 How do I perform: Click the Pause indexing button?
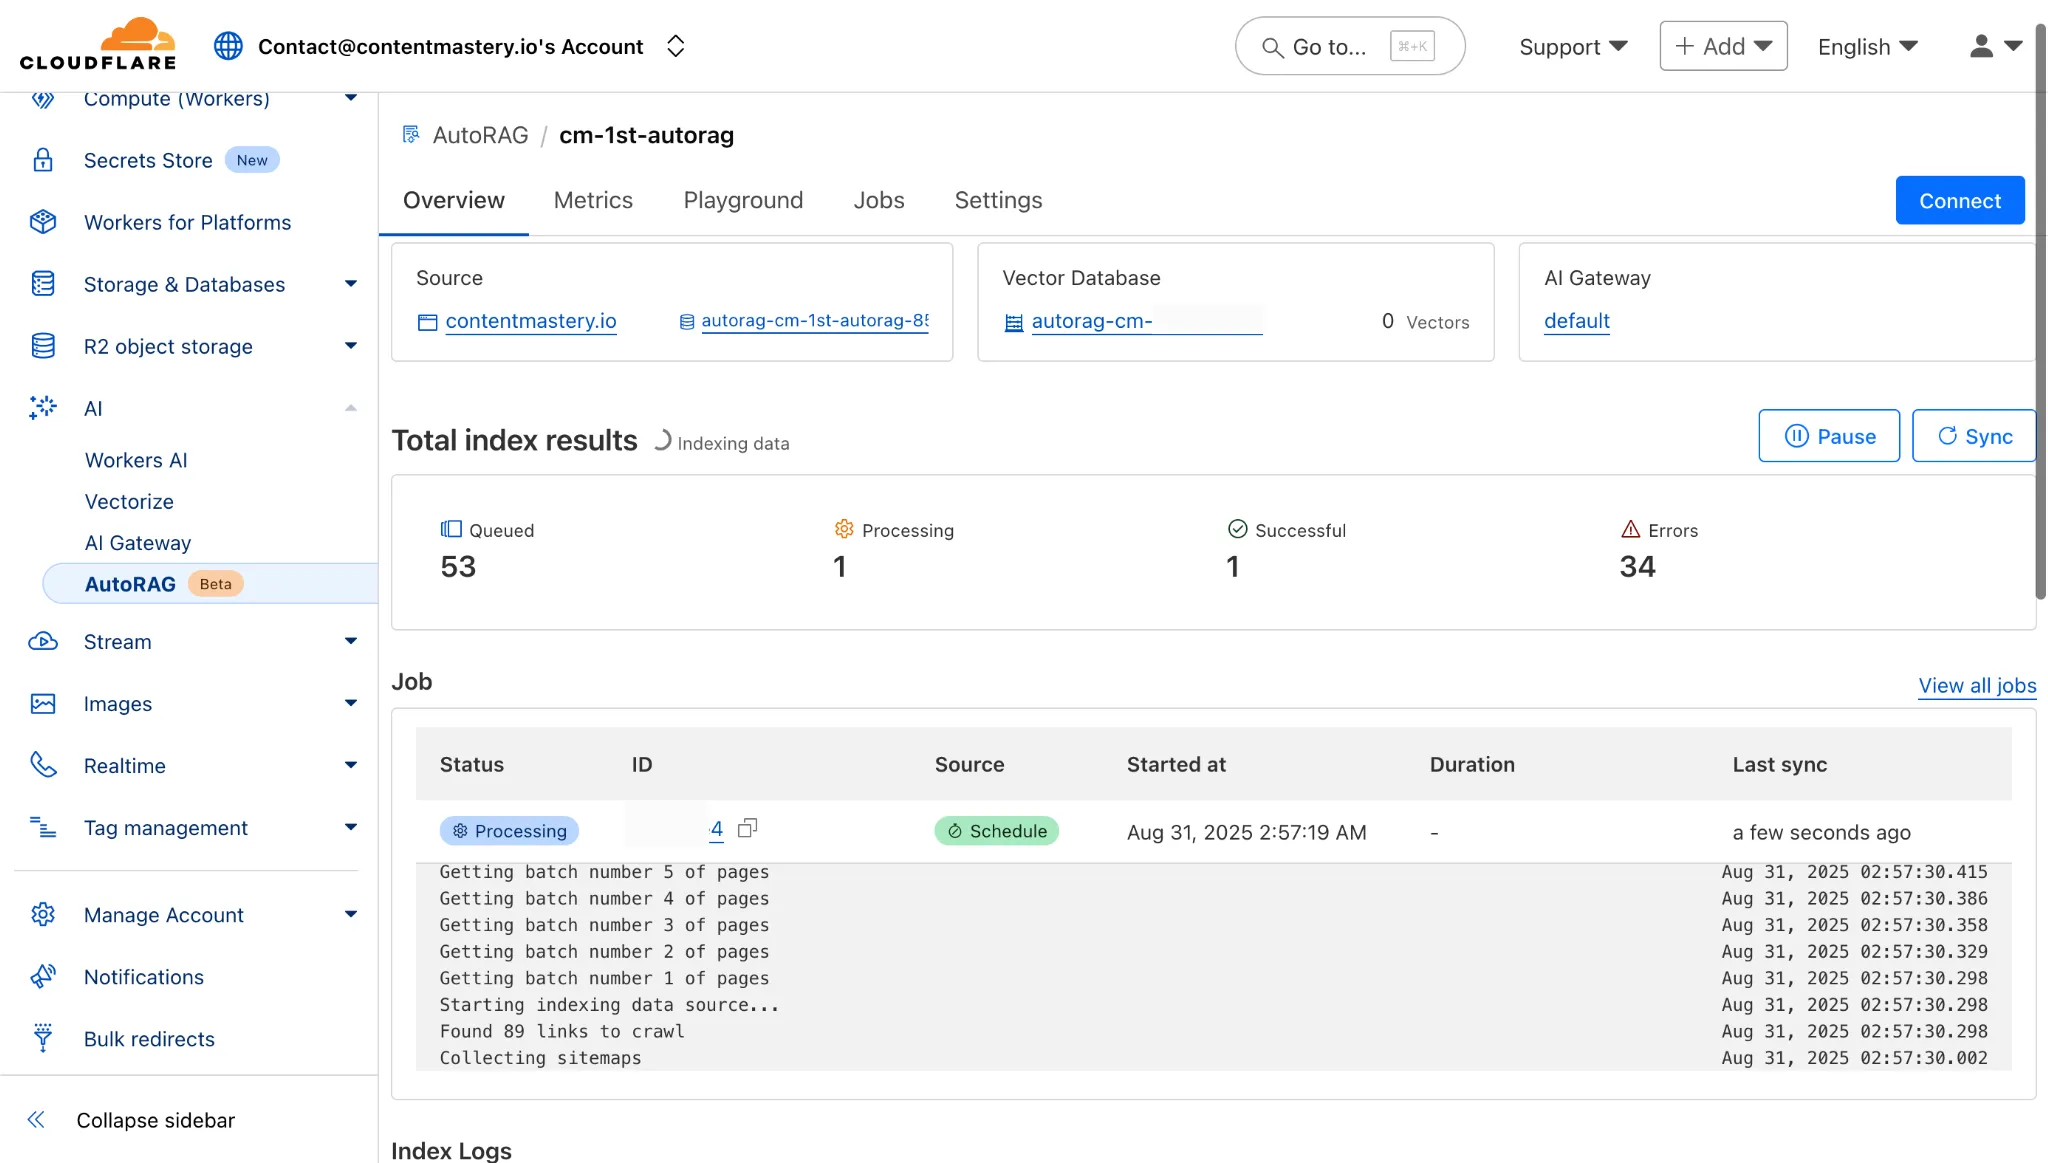[x=1829, y=436]
